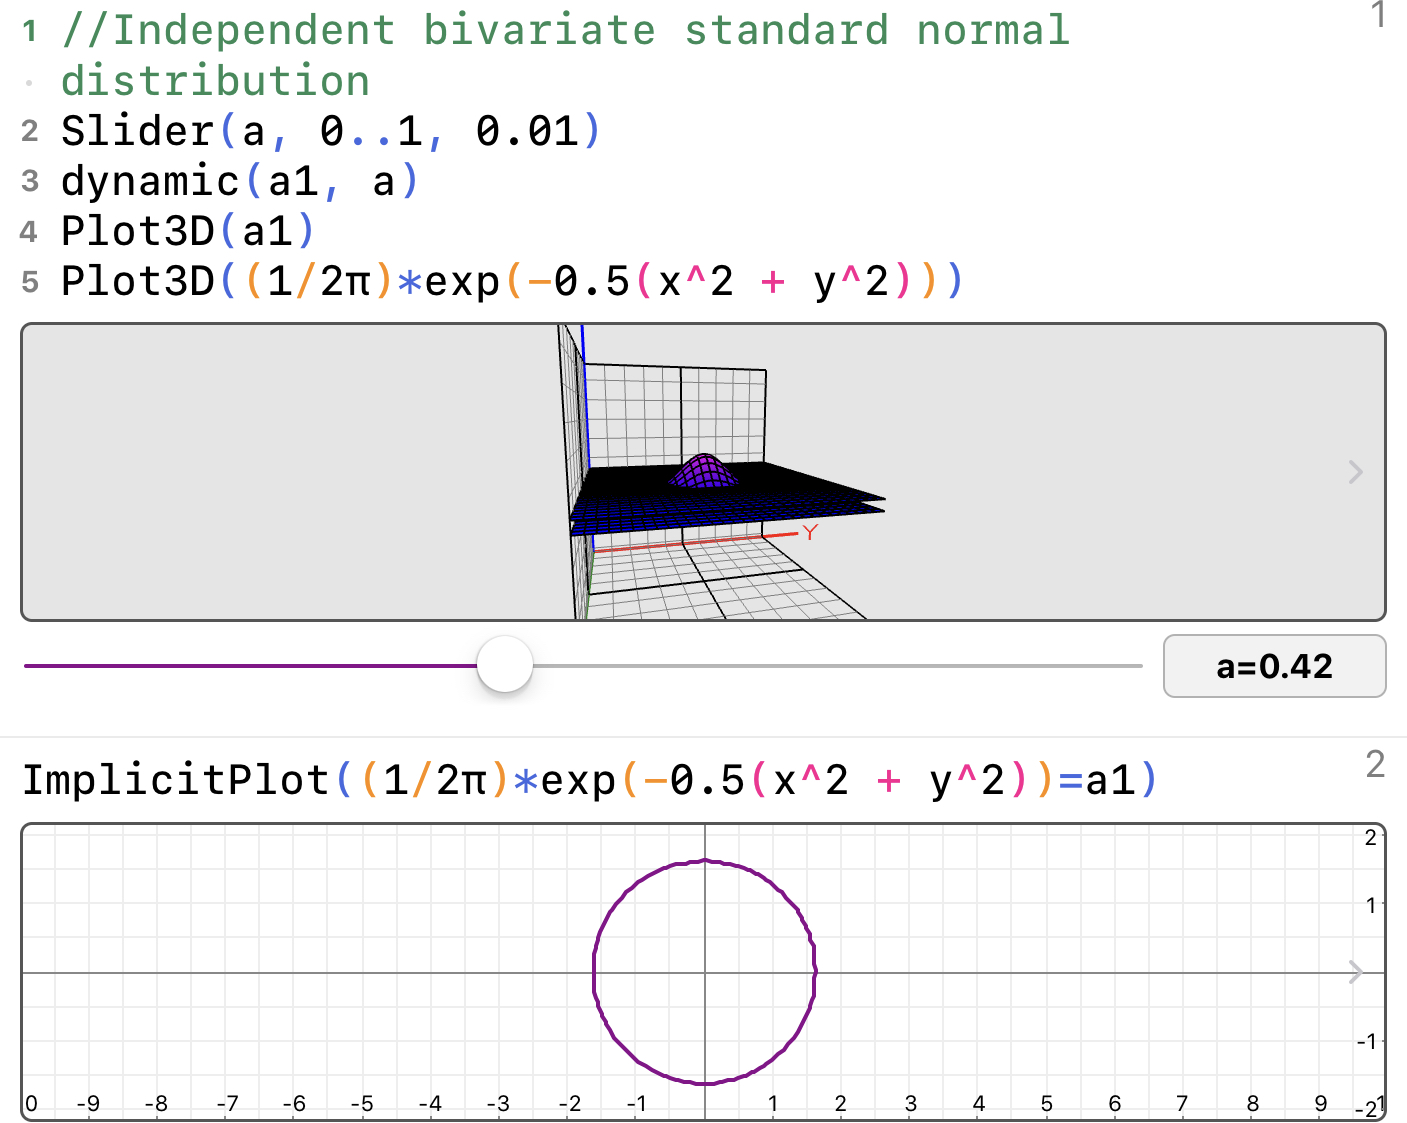Image resolution: width=1407 pixels, height=1123 pixels.
Task: Click the Plot3D exp formula on line 5
Action: (x=510, y=281)
